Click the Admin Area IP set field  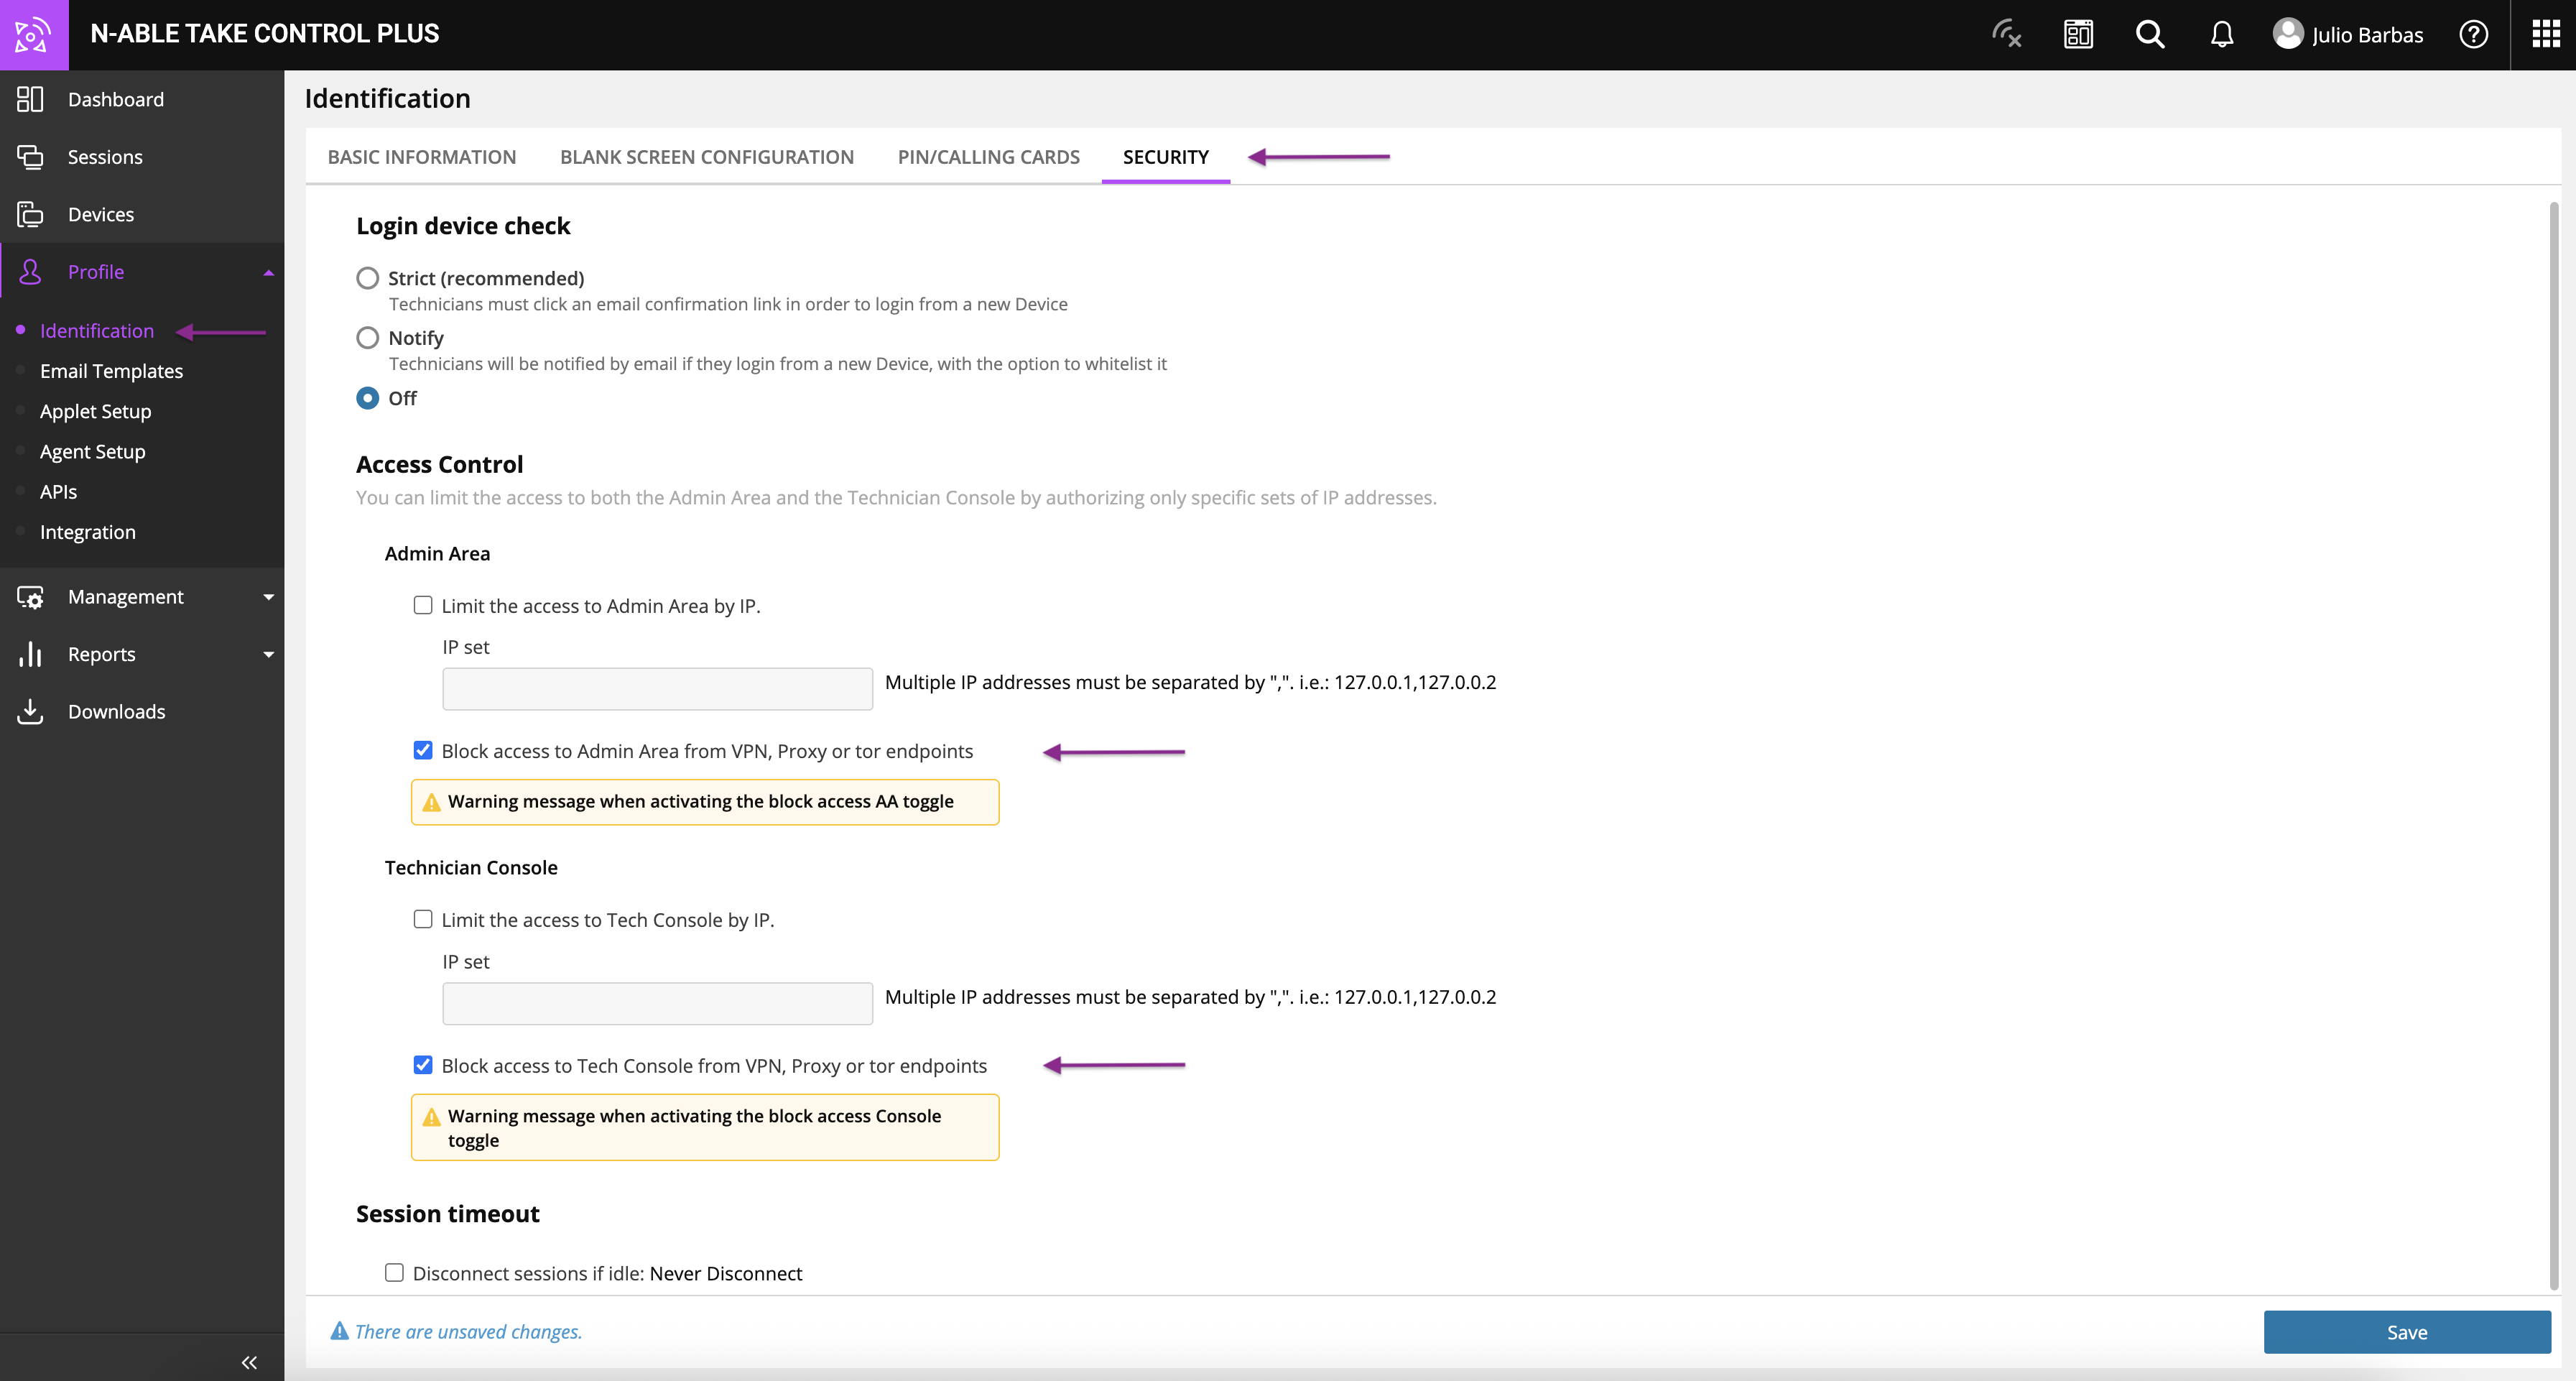tap(657, 689)
